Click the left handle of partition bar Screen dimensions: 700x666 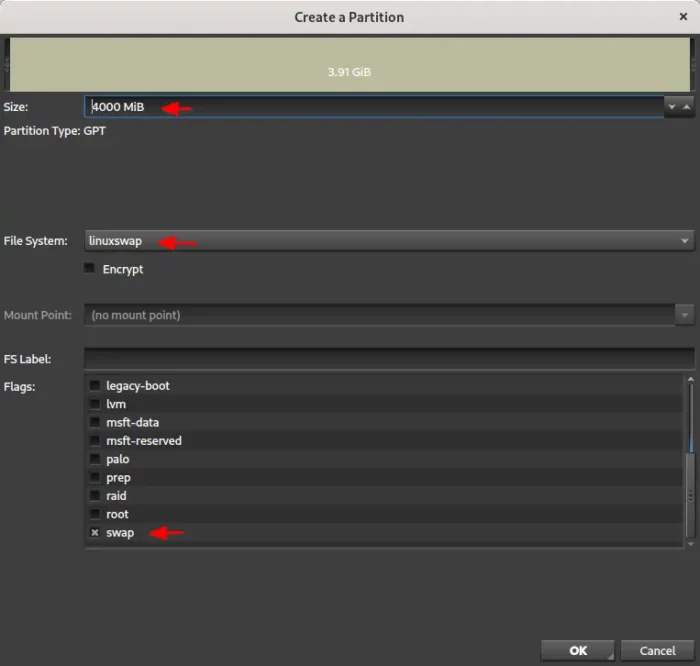pos(7,65)
